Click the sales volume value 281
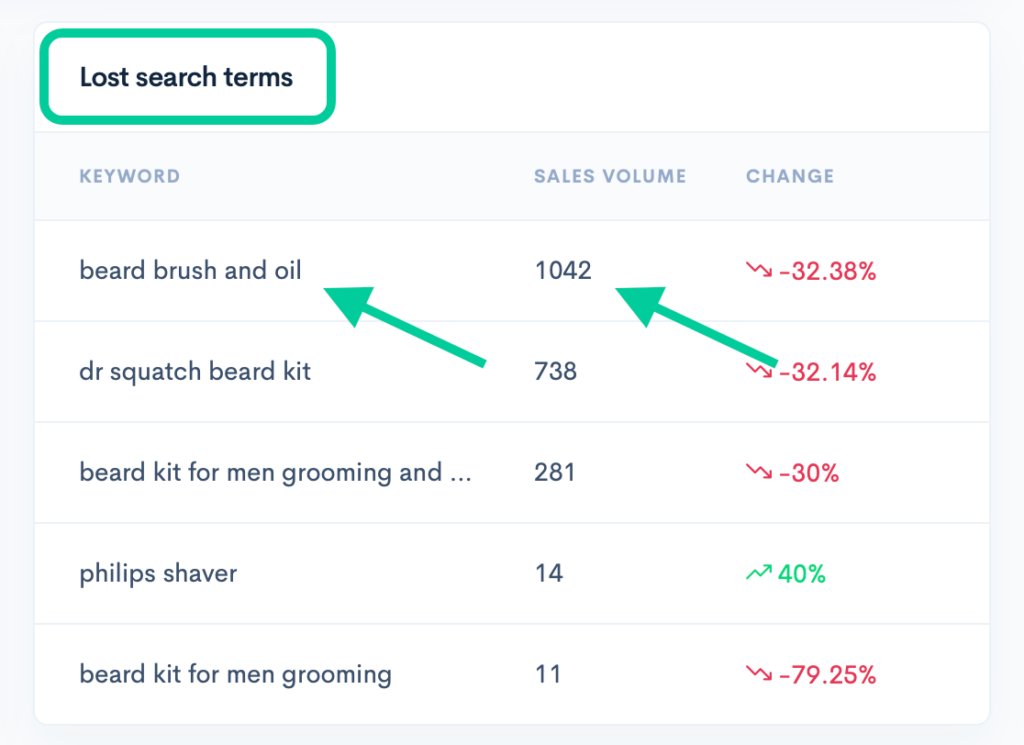Viewport: 1024px width, 745px height. (554, 472)
